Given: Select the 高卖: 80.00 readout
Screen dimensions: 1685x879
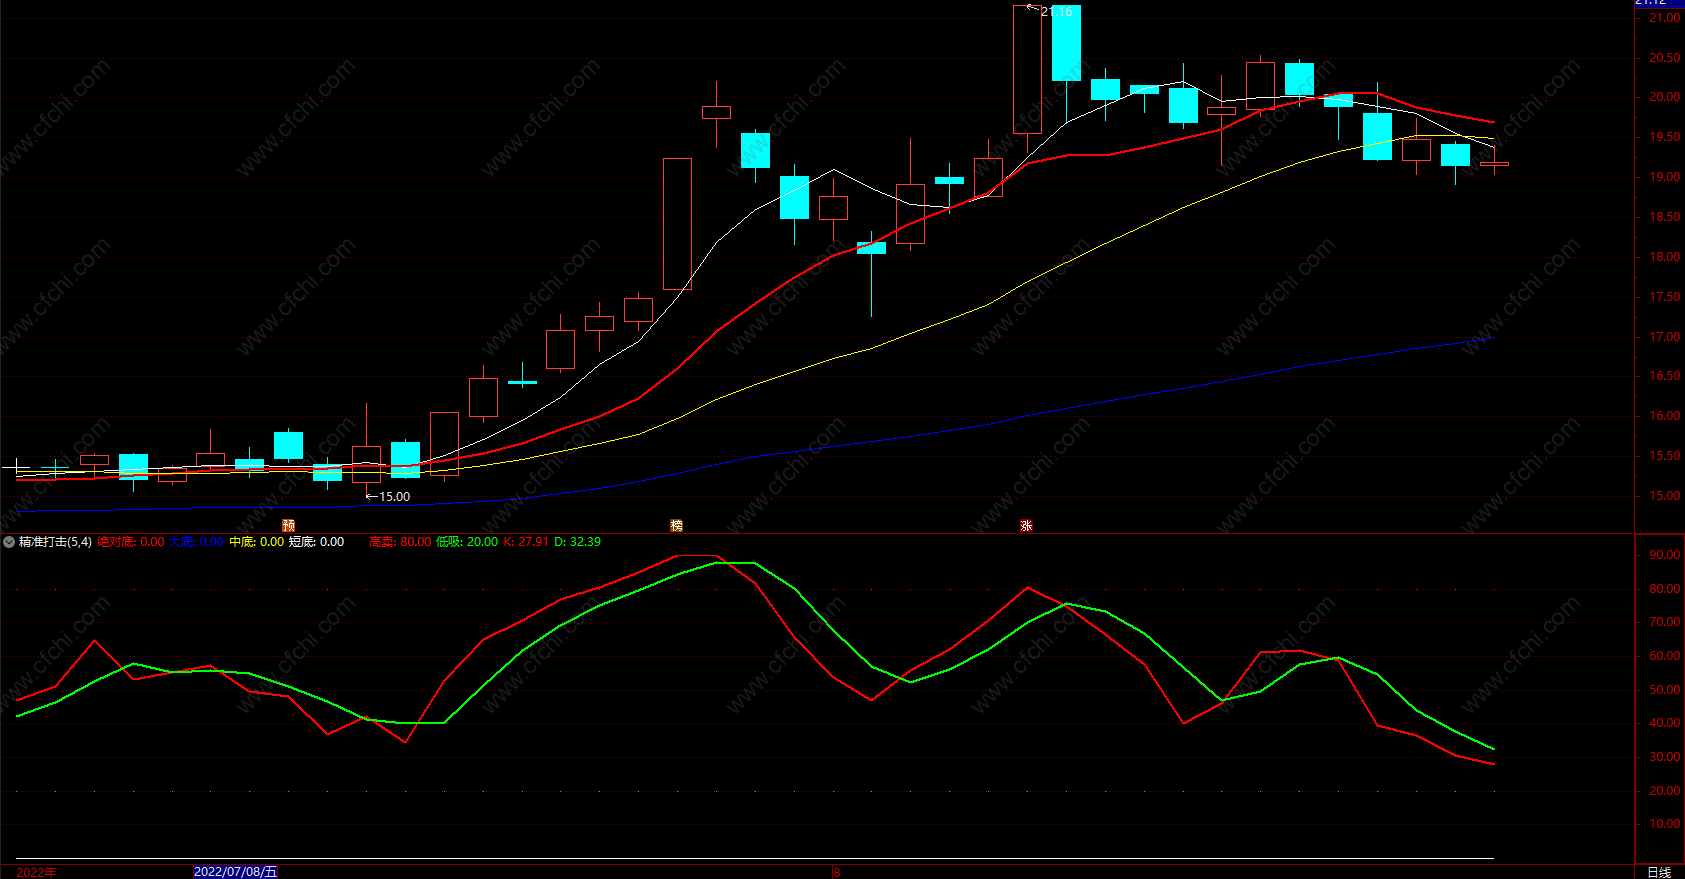Looking at the screenshot, I should point(400,542).
